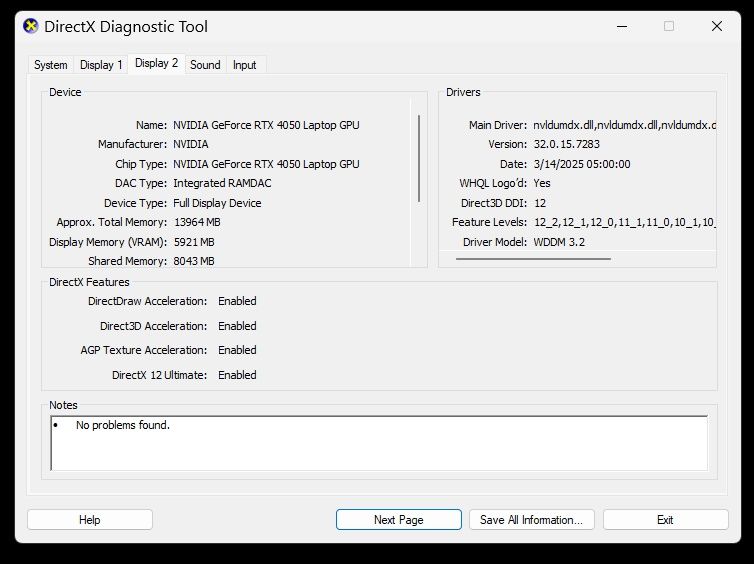754x564 pixels.
Task: Switch to the System tab
Action: click(50, 65)
